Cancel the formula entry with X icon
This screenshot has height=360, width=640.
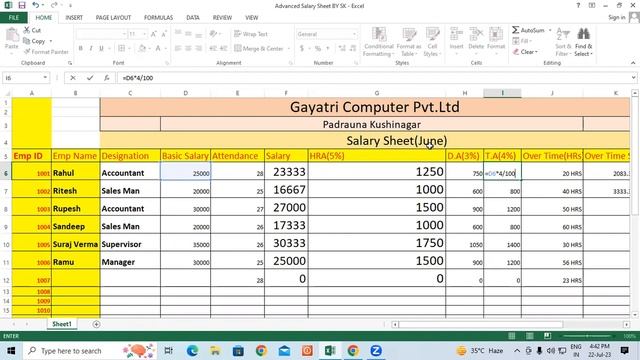coord(73,78)
